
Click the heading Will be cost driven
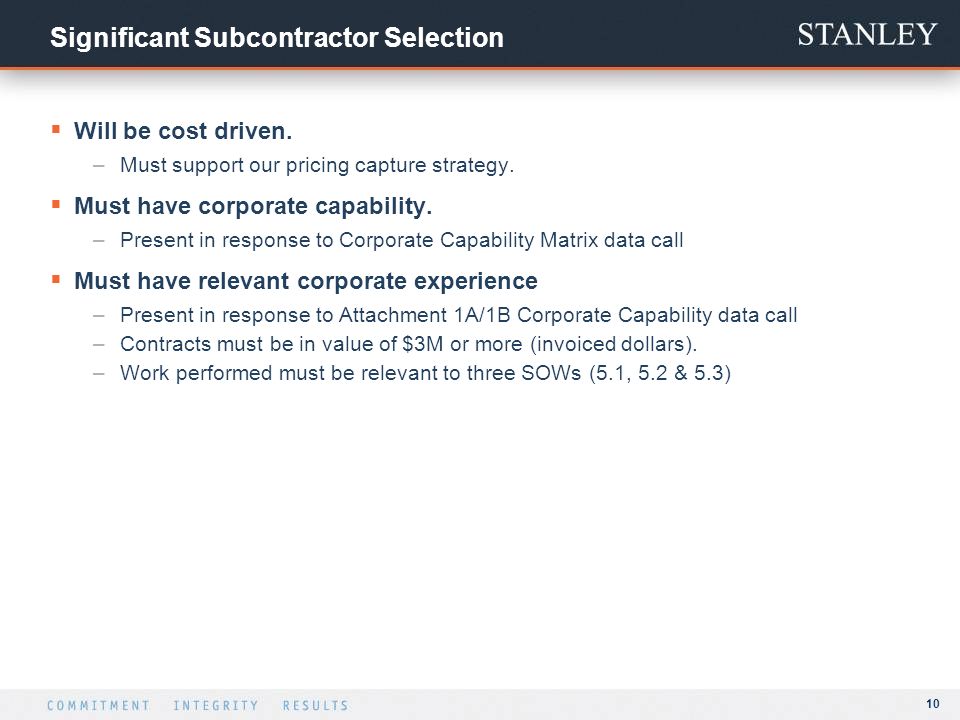(183, 131)
